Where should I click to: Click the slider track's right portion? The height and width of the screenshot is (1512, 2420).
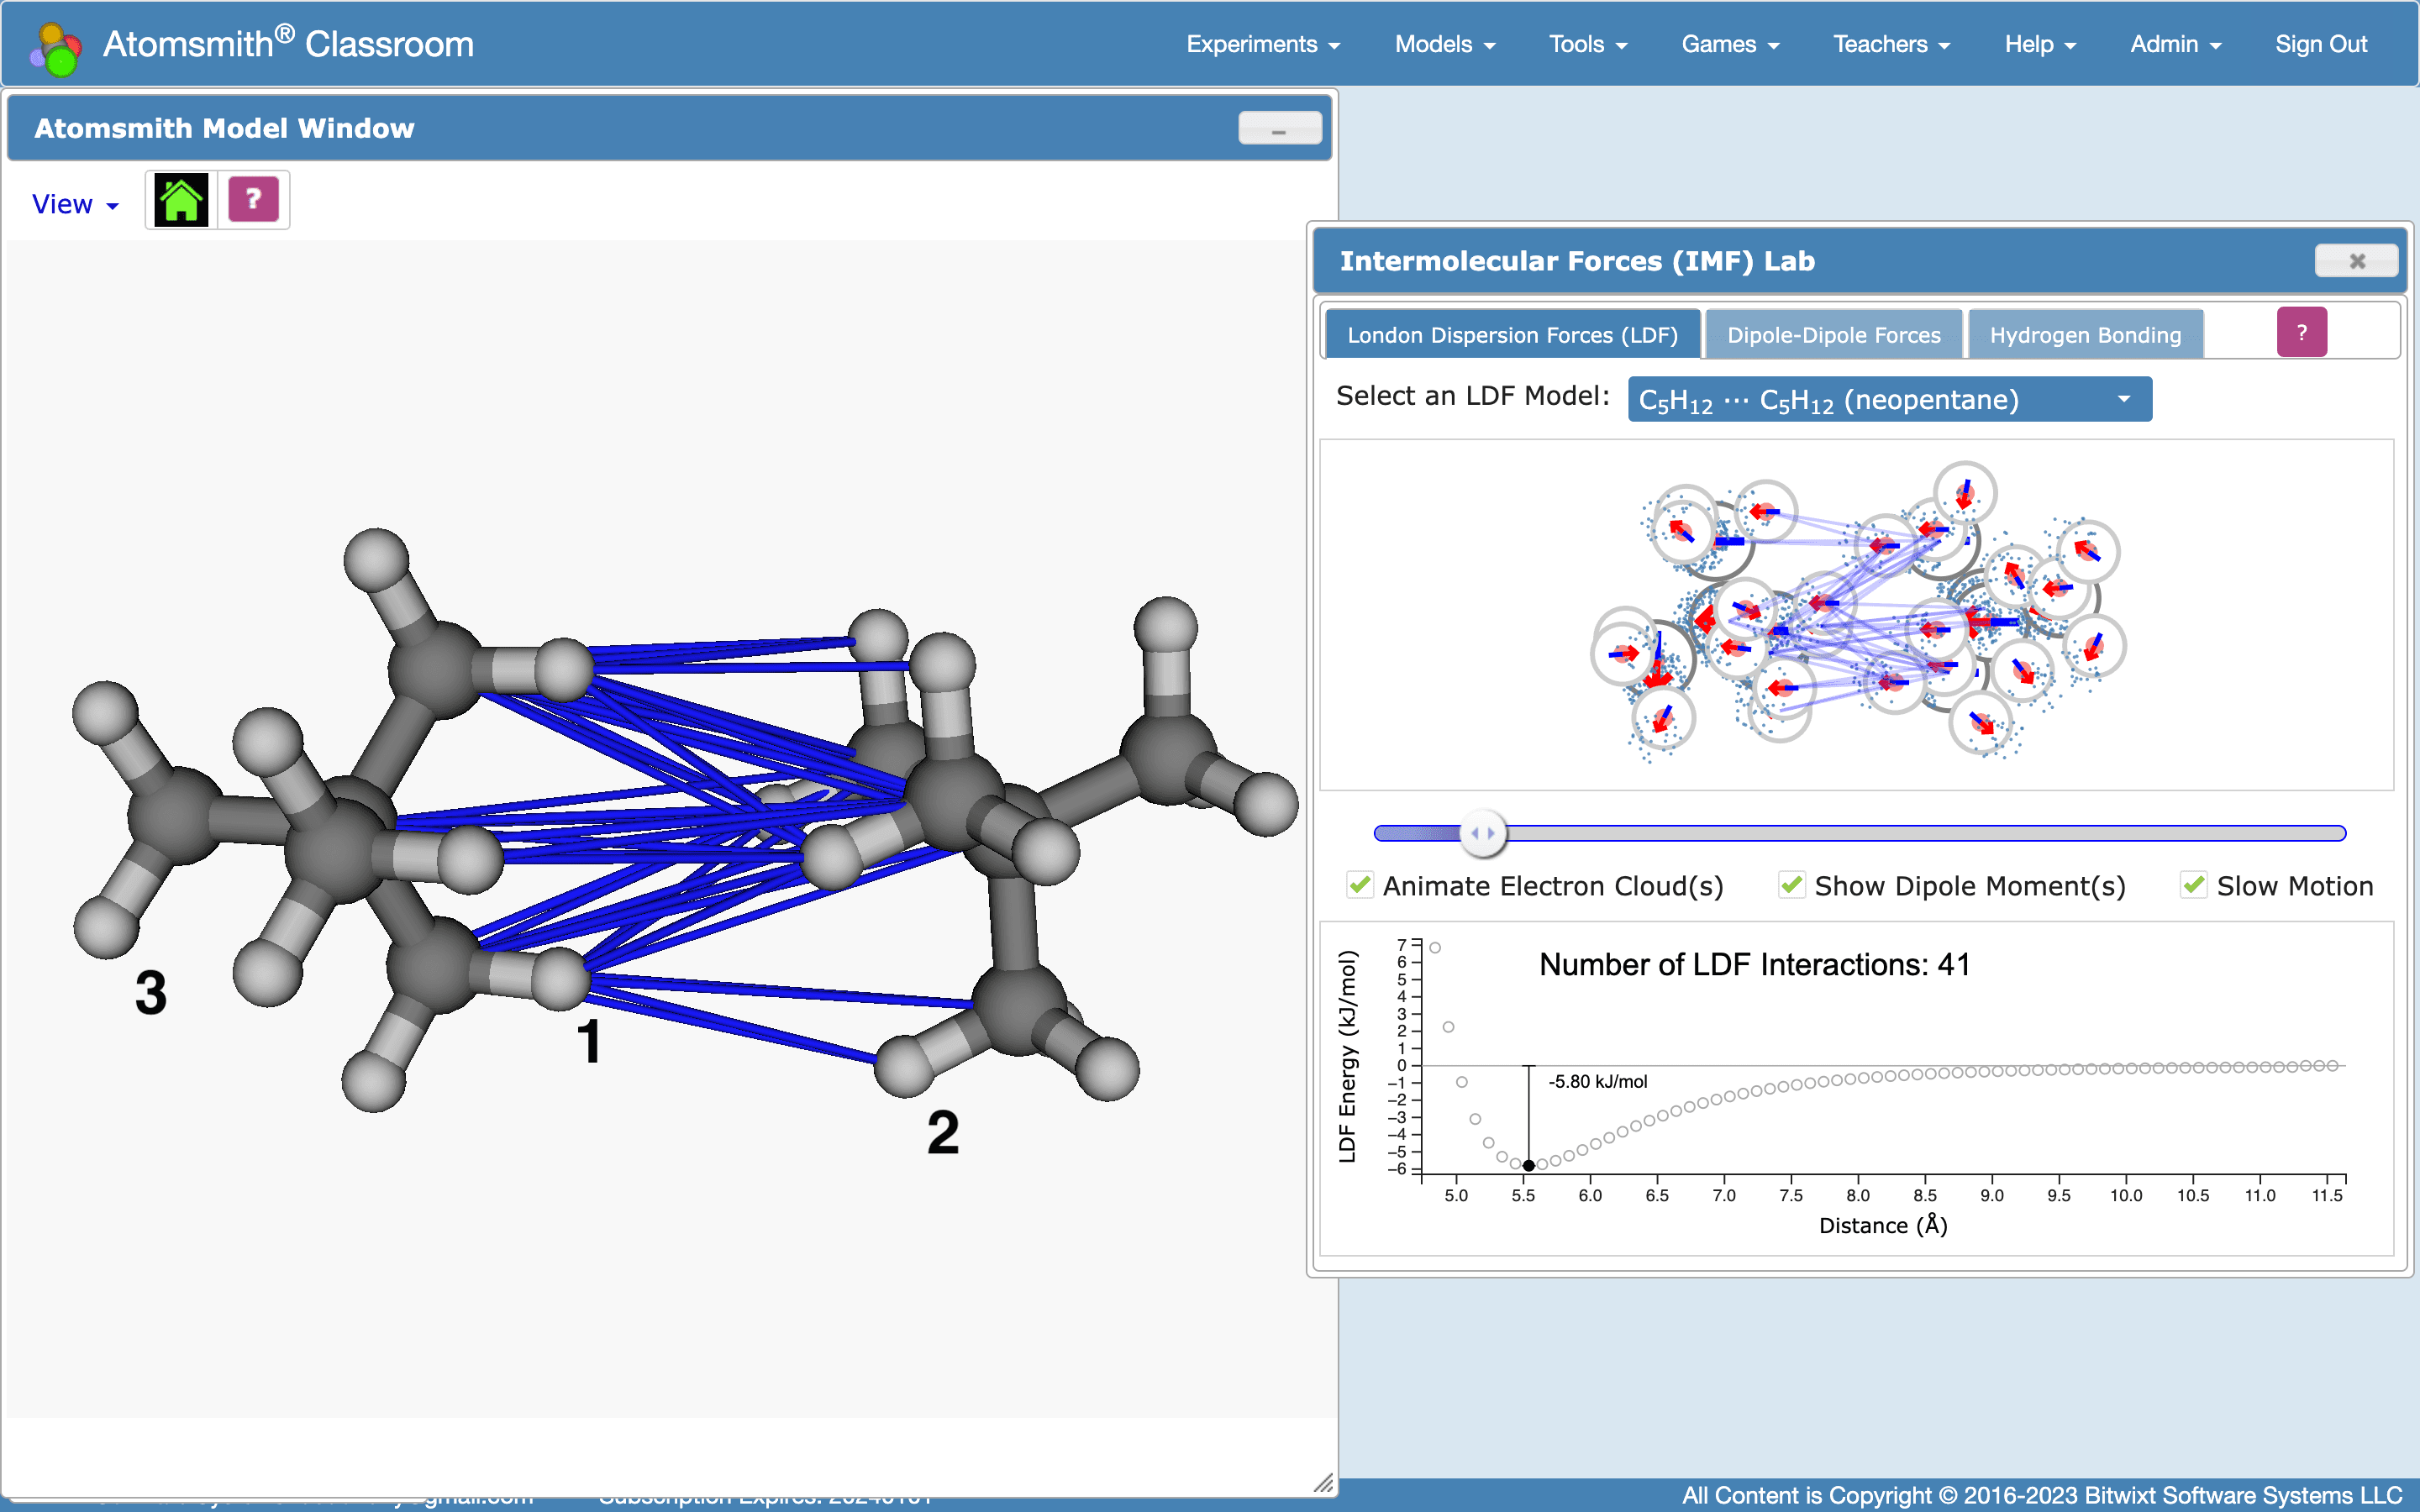pyautogui.click(x=1925, y=833)
